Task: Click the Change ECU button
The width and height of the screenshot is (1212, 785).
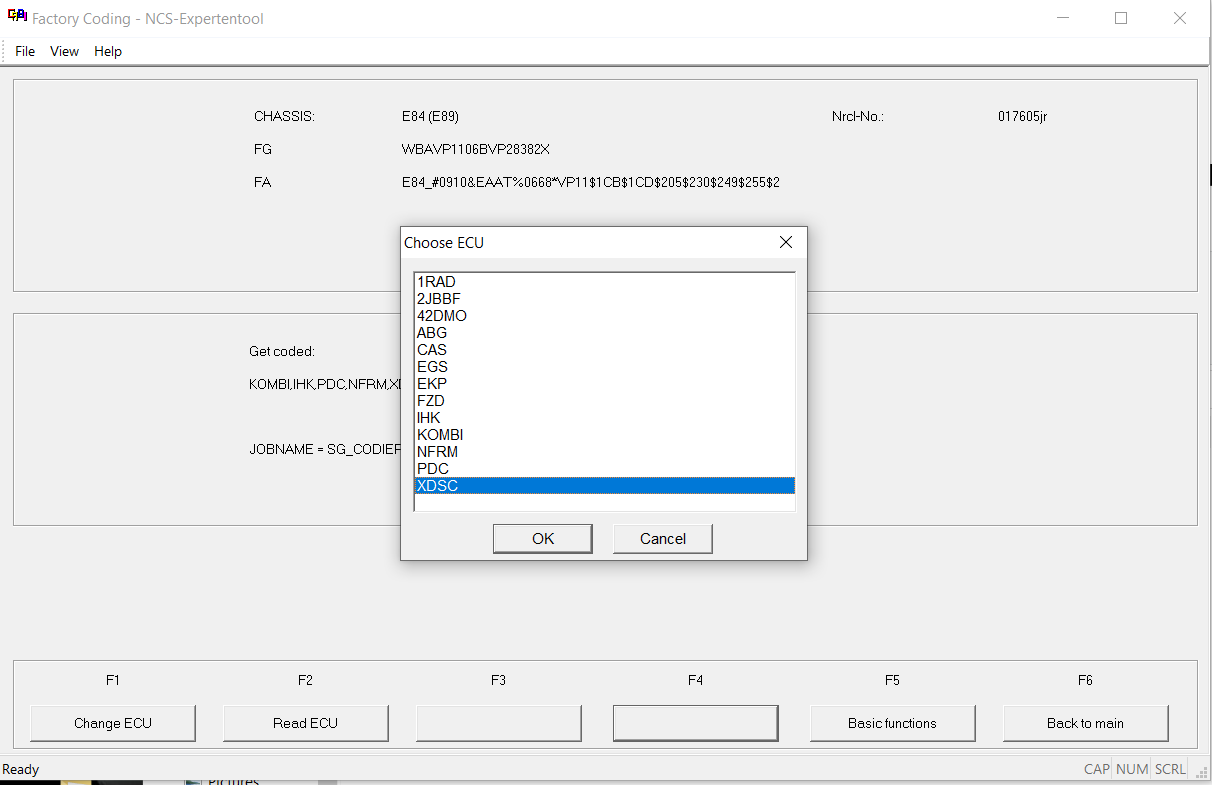Action: (x=113, y=723)
